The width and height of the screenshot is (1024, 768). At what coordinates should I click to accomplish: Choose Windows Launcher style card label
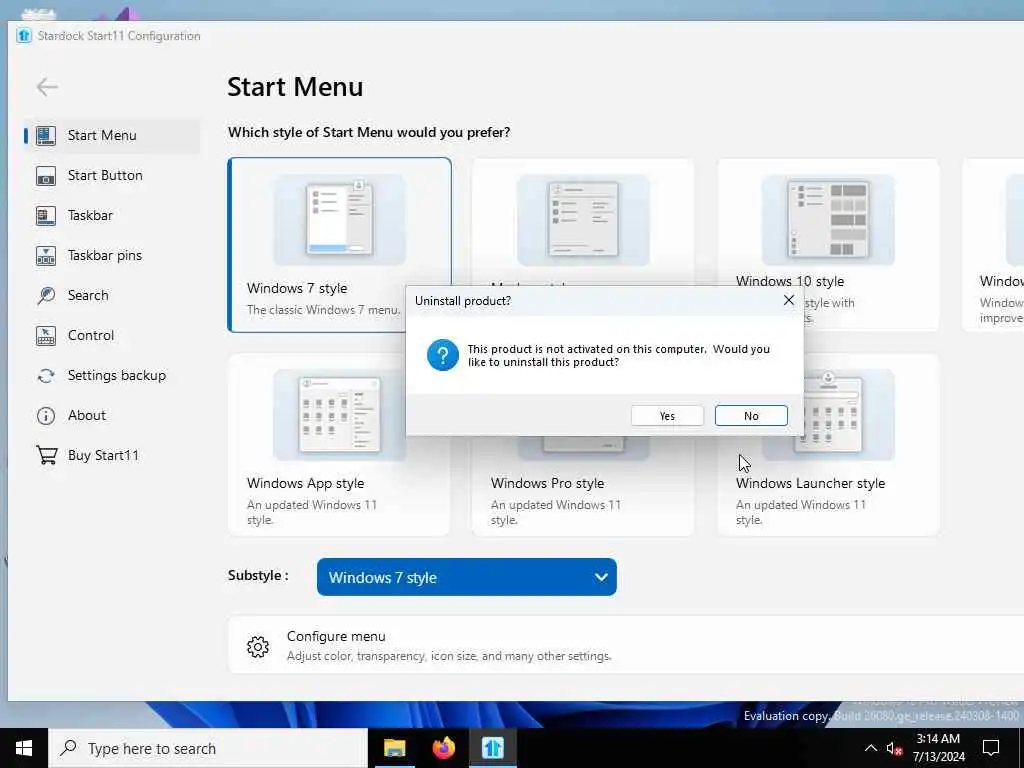[810, 483]
